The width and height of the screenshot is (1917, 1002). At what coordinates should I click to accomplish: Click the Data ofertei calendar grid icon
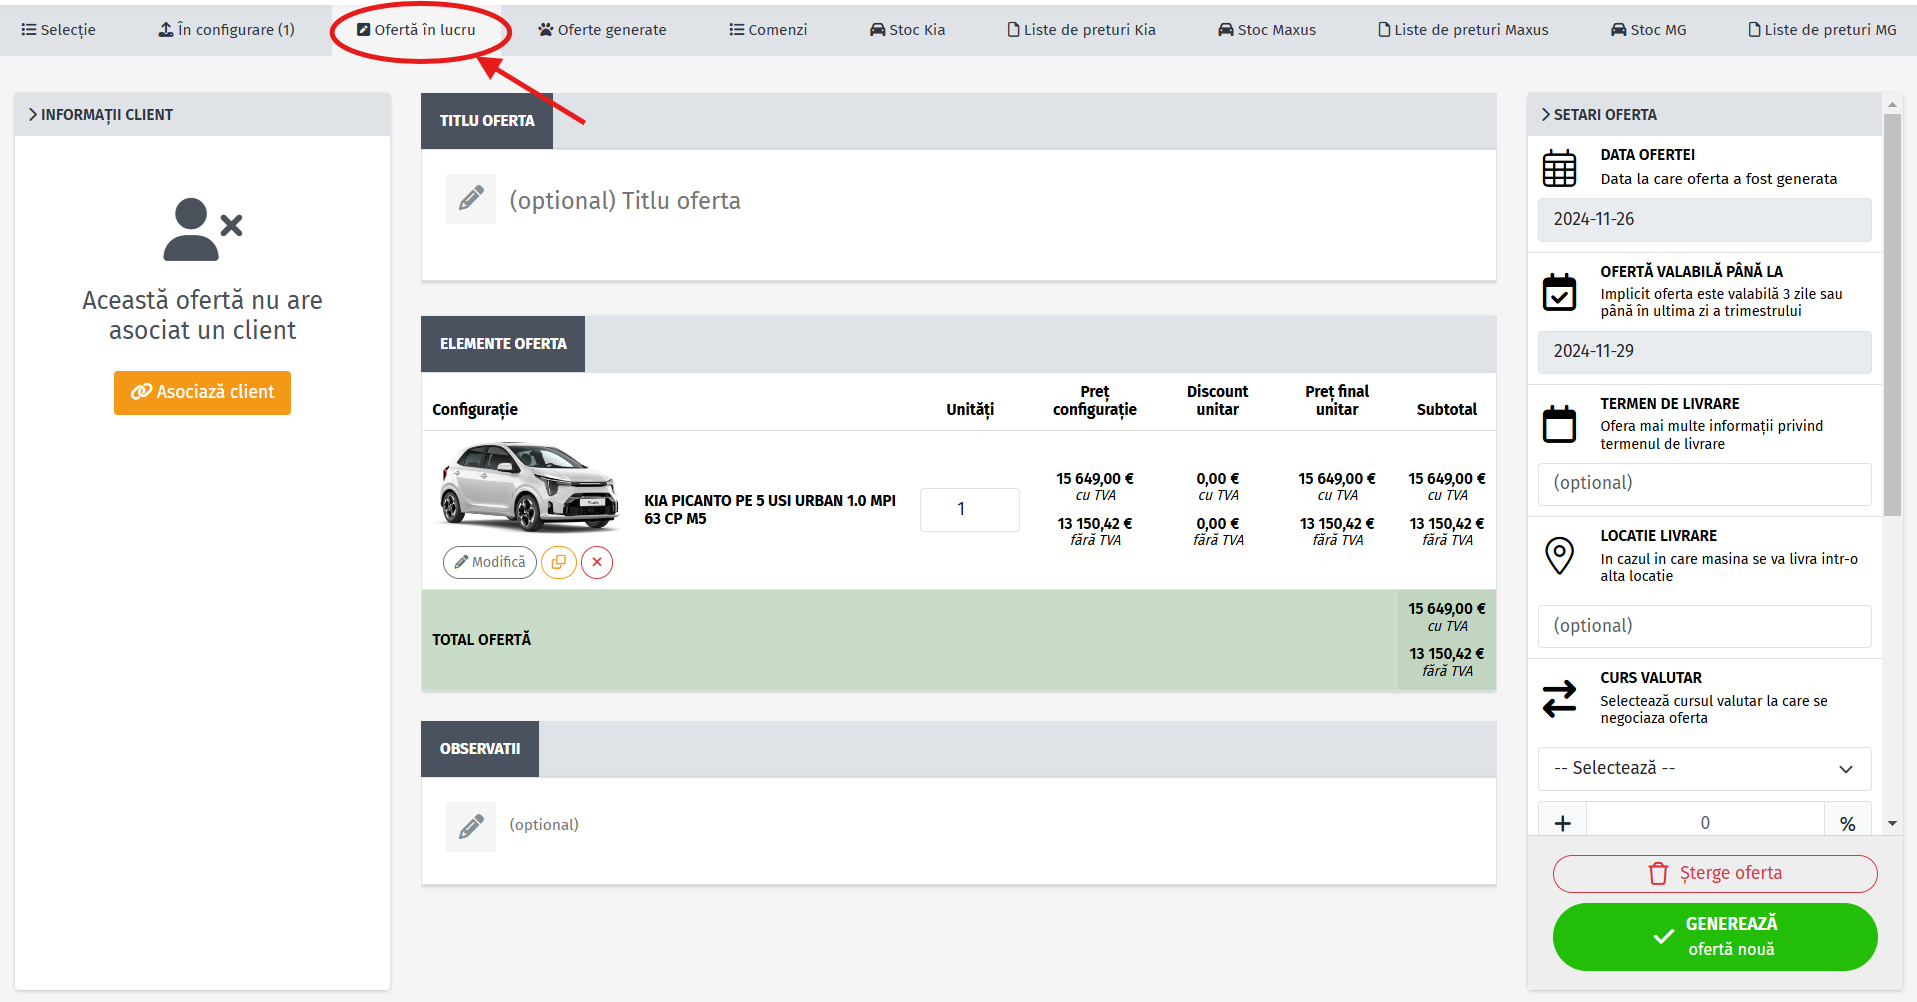click(1559, 168)
